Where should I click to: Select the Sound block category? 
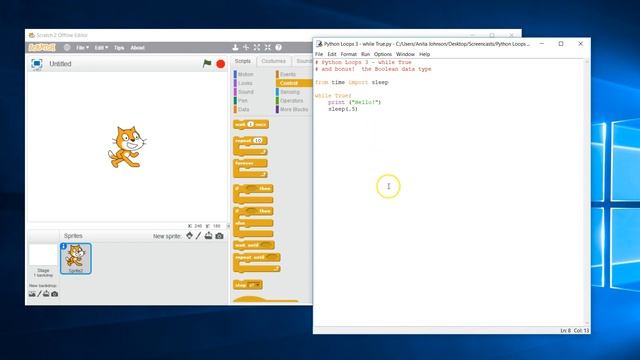coord(246,92)
